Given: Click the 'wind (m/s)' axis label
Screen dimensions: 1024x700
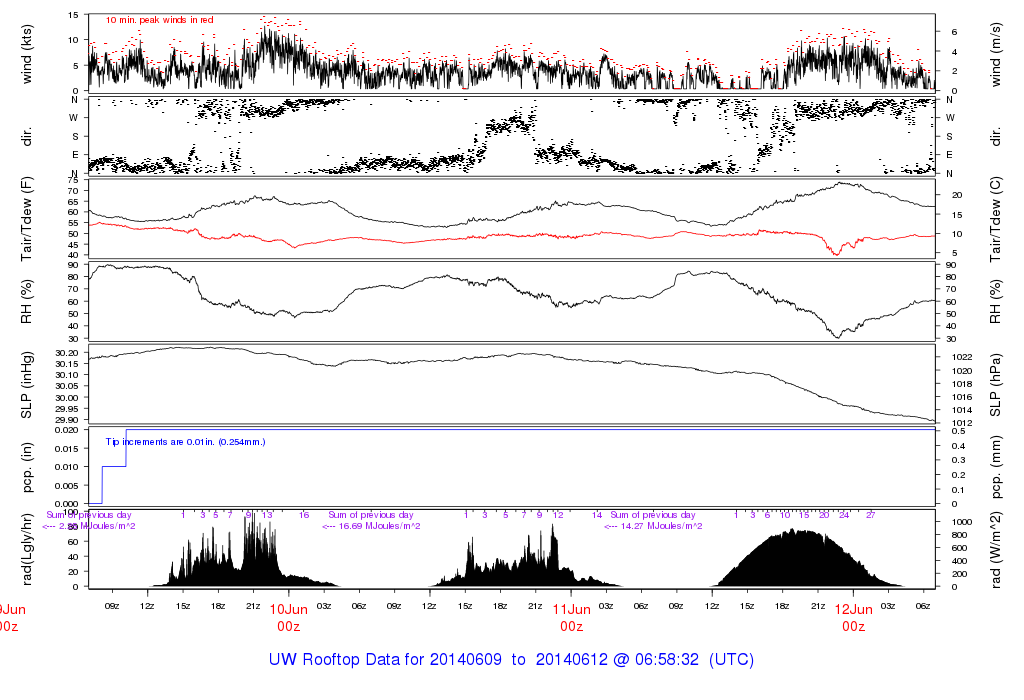Looking at the screenshot, I should (x=995, y=54).
